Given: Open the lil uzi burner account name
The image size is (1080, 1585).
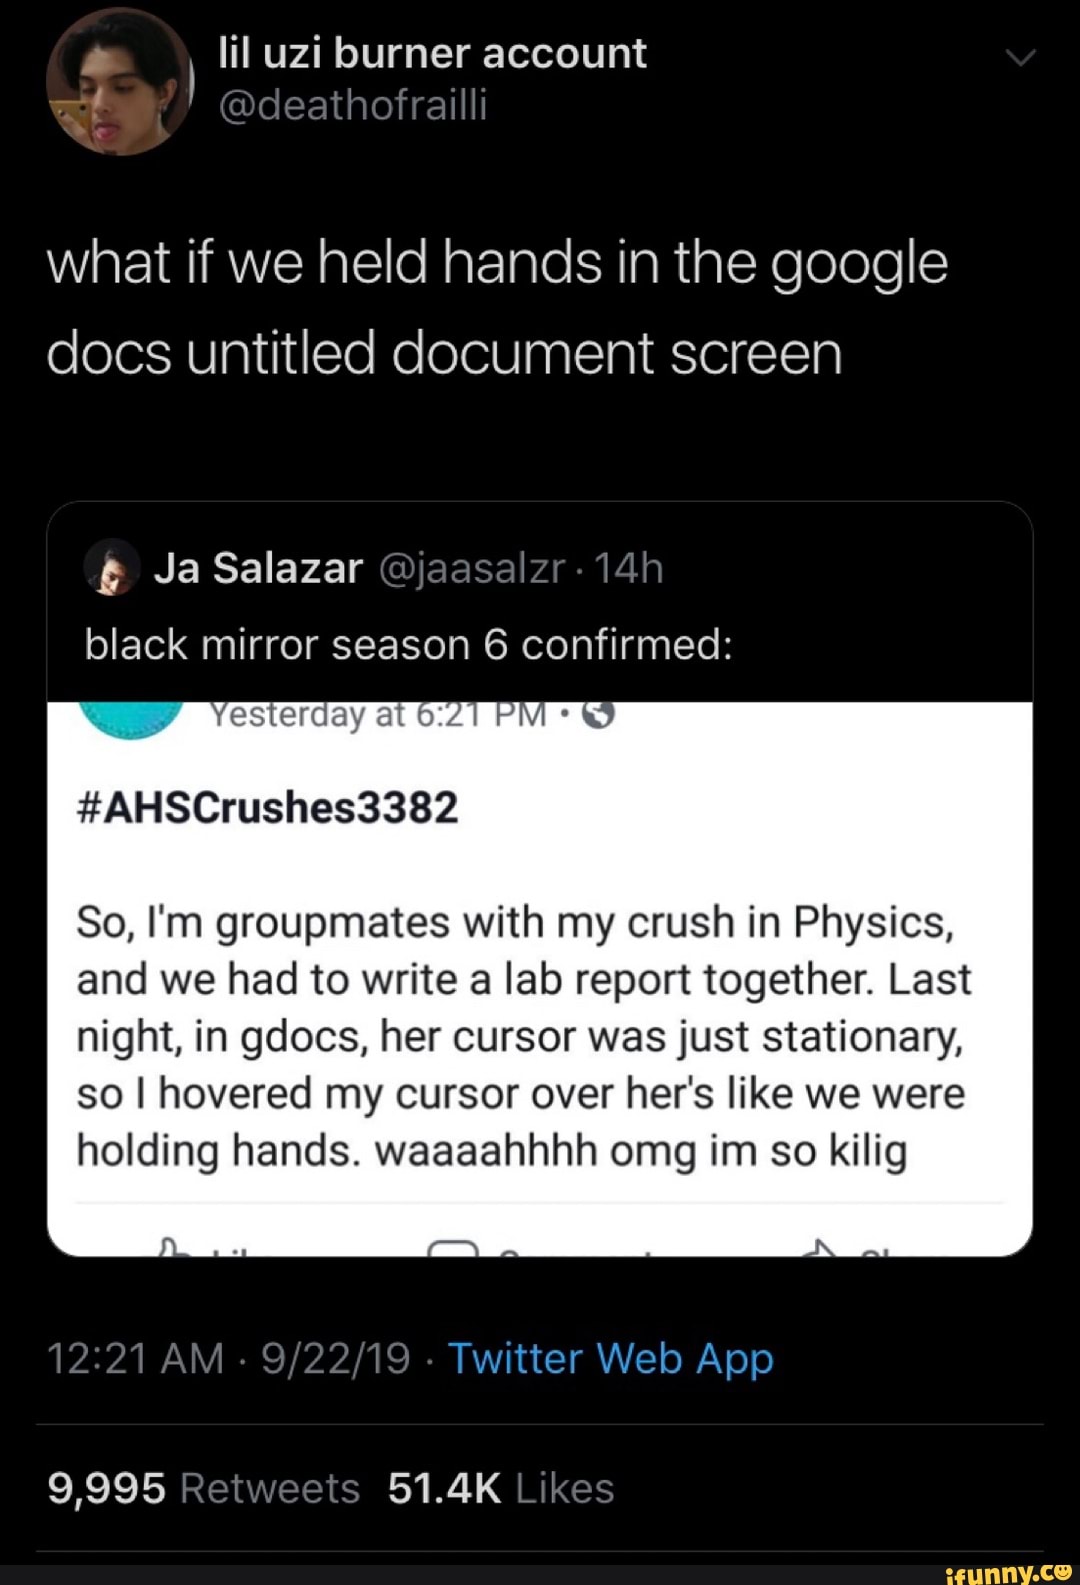Looking at the screenshot, I should (x=432, y=54).
